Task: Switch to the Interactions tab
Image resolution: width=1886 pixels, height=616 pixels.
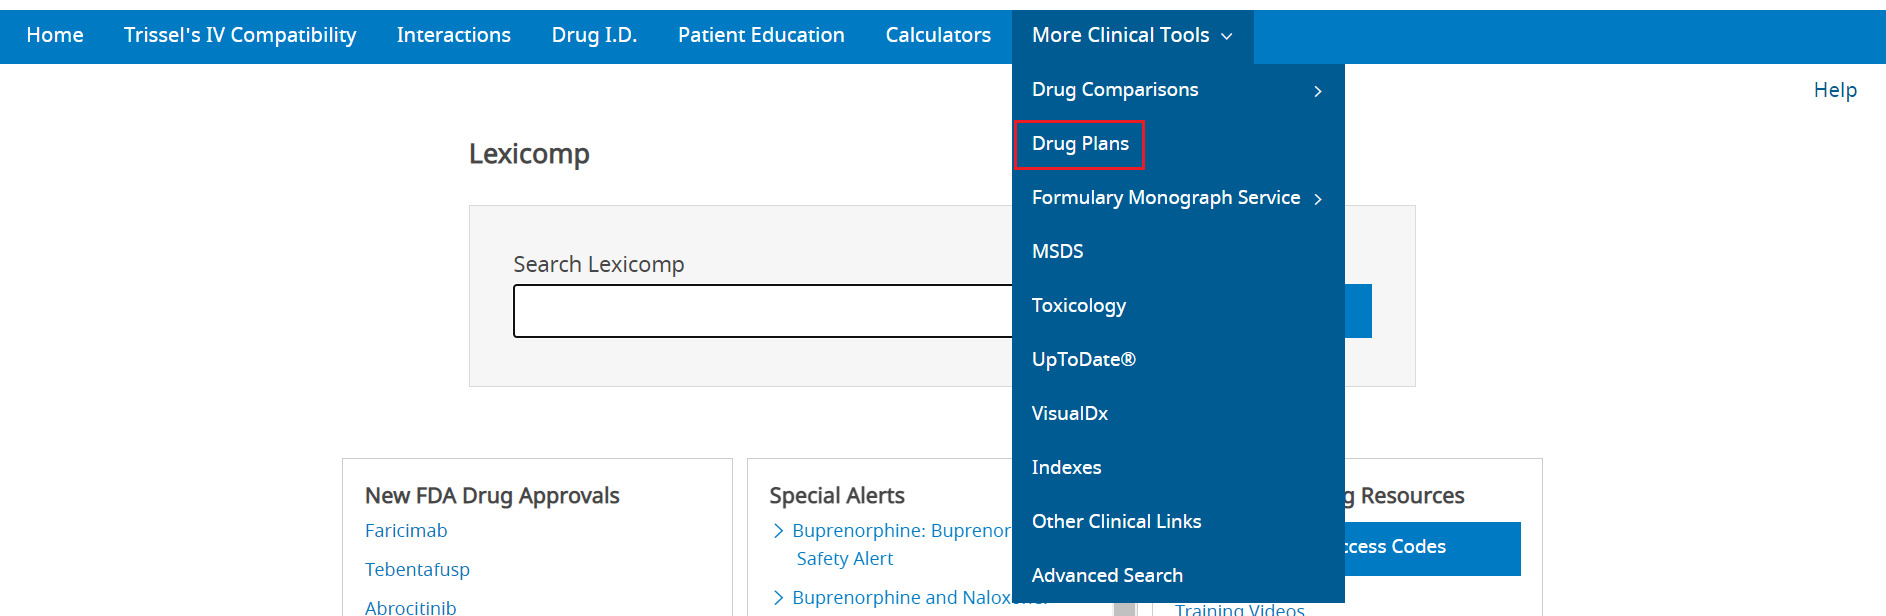Action: [x=453, y=36]
